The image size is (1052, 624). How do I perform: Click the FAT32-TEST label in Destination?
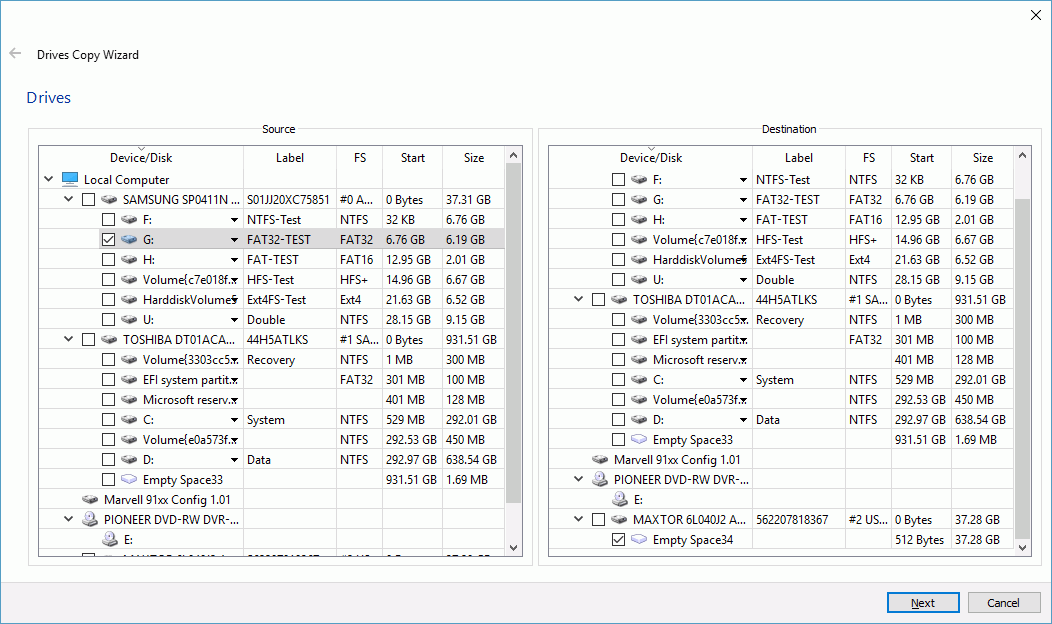[788, 200]
